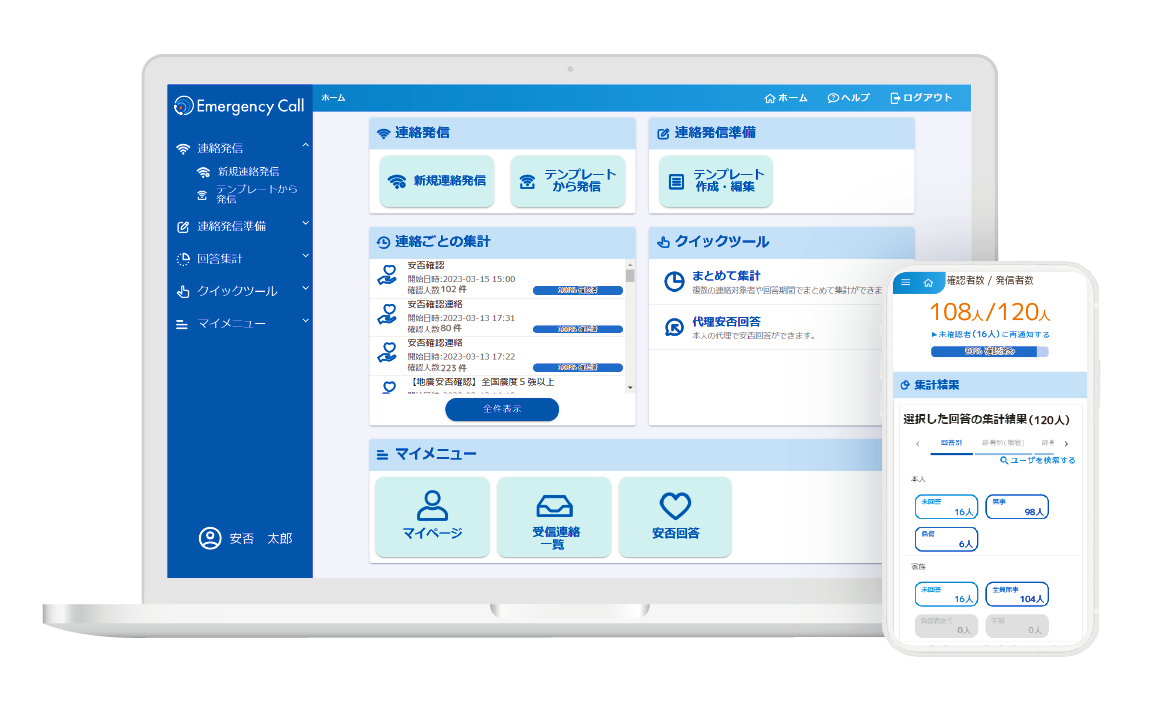Tap the hamburger menu icon on phone
The image size is (1174, 720).
coord(906,283)
